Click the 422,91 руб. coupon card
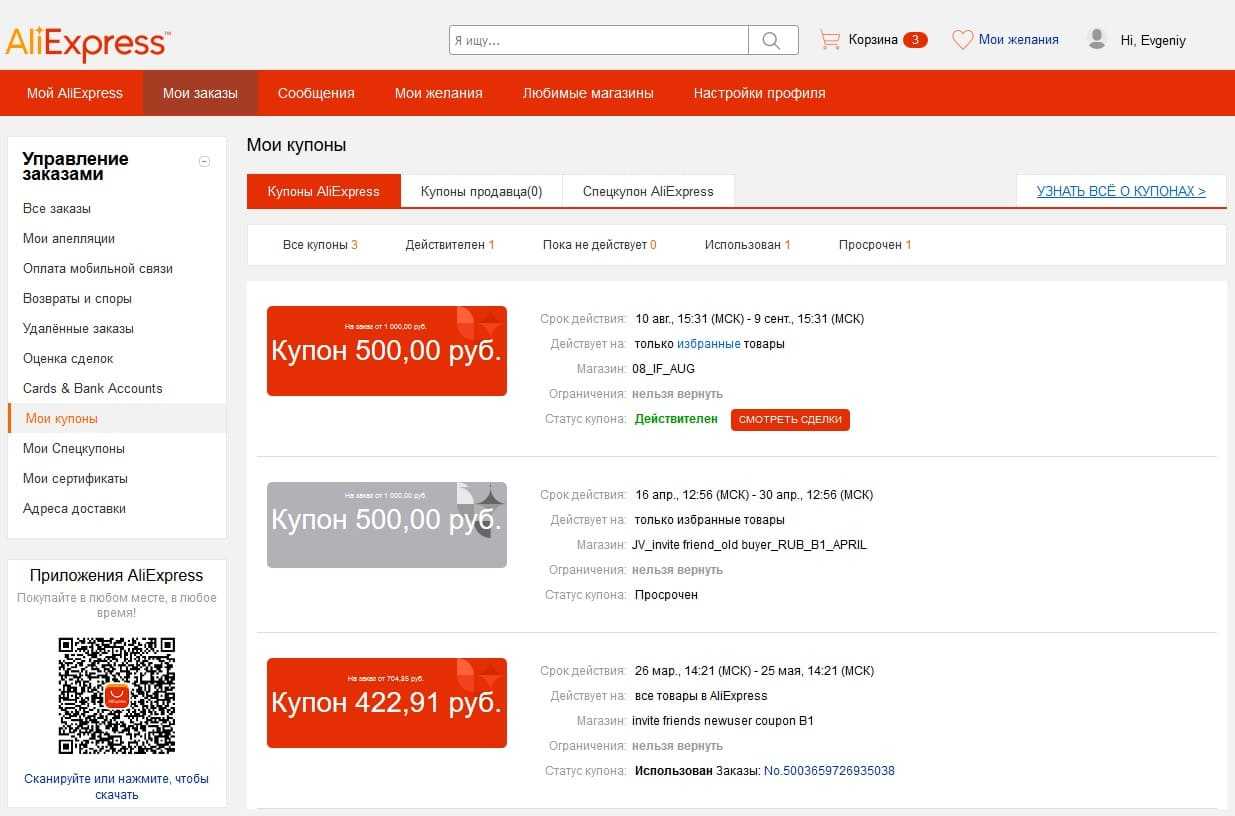The image size is (1235, 816). point(387,703)
